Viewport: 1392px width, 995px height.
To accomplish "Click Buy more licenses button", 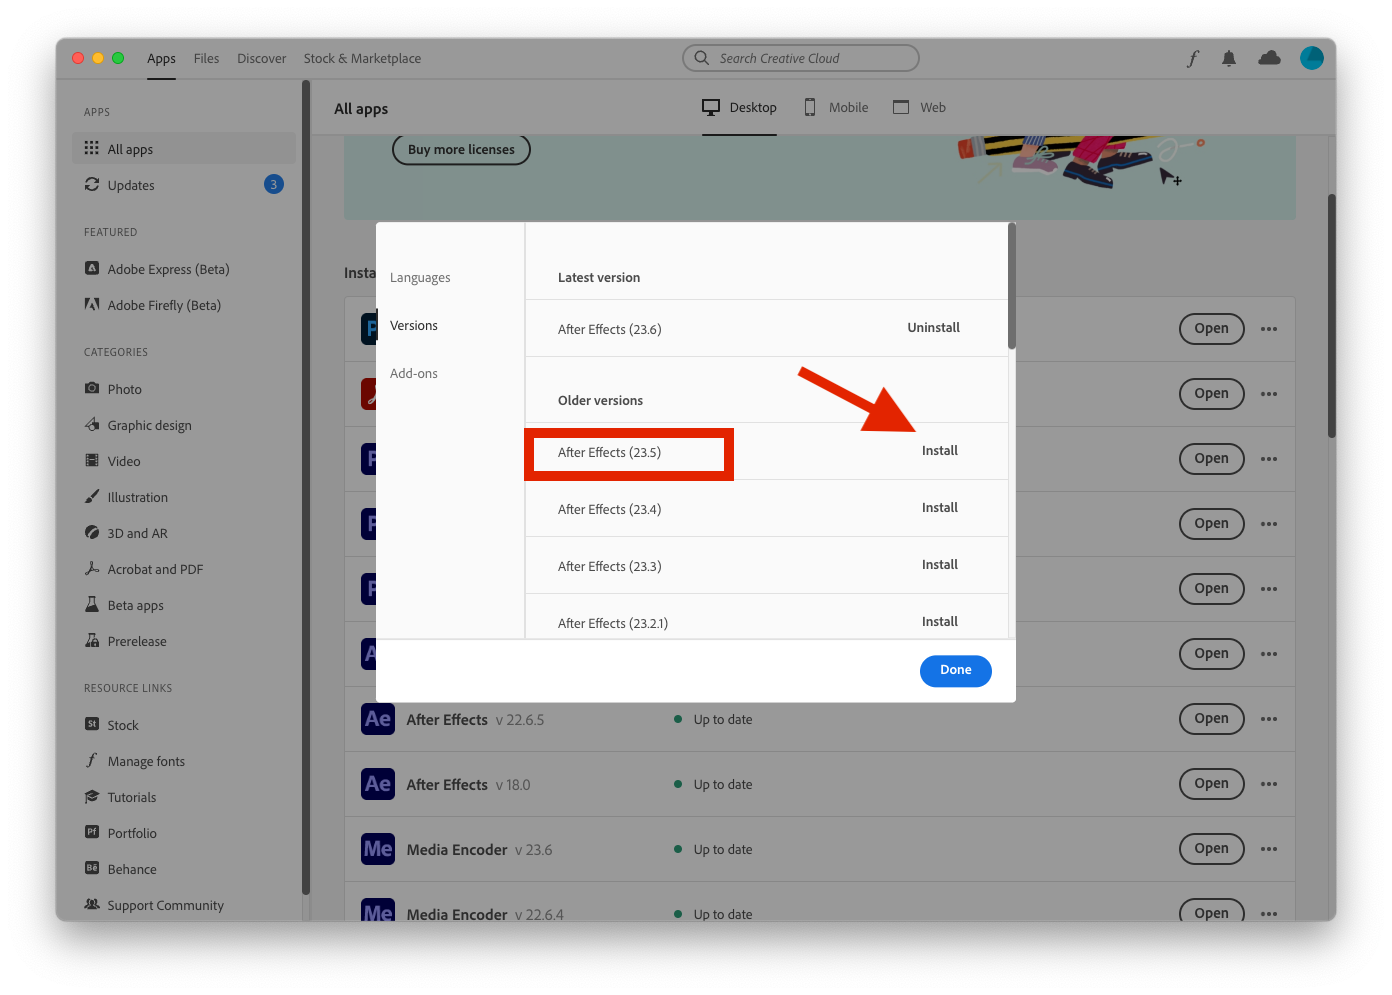I will [461, 150].
